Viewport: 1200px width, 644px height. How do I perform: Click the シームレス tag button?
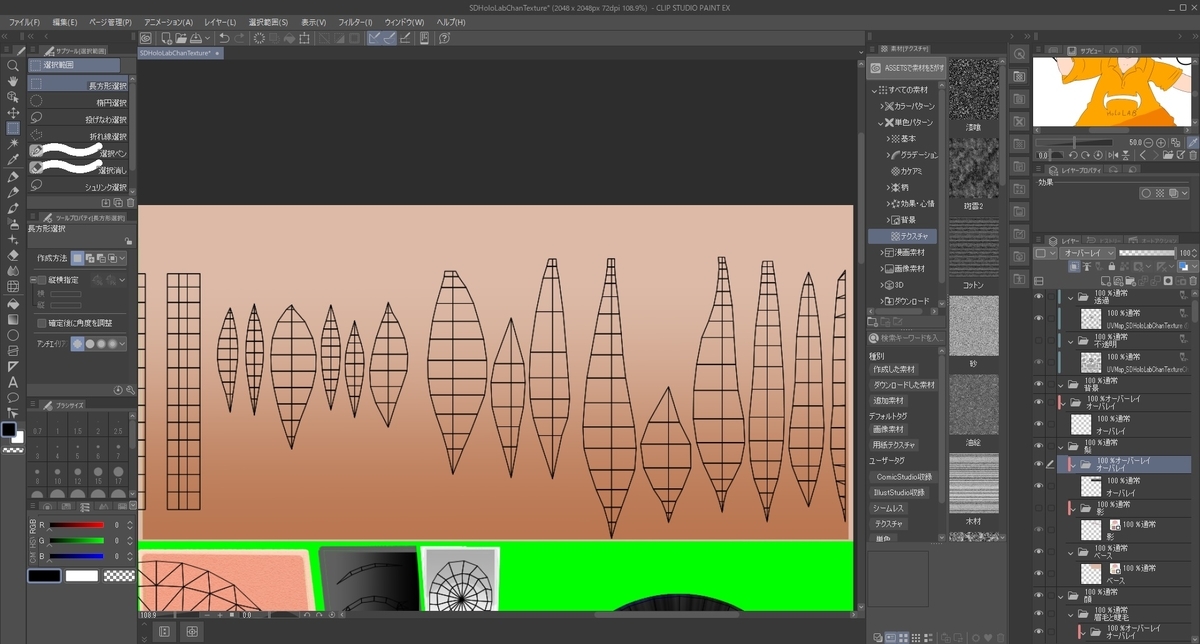click(x=888, y=508)
